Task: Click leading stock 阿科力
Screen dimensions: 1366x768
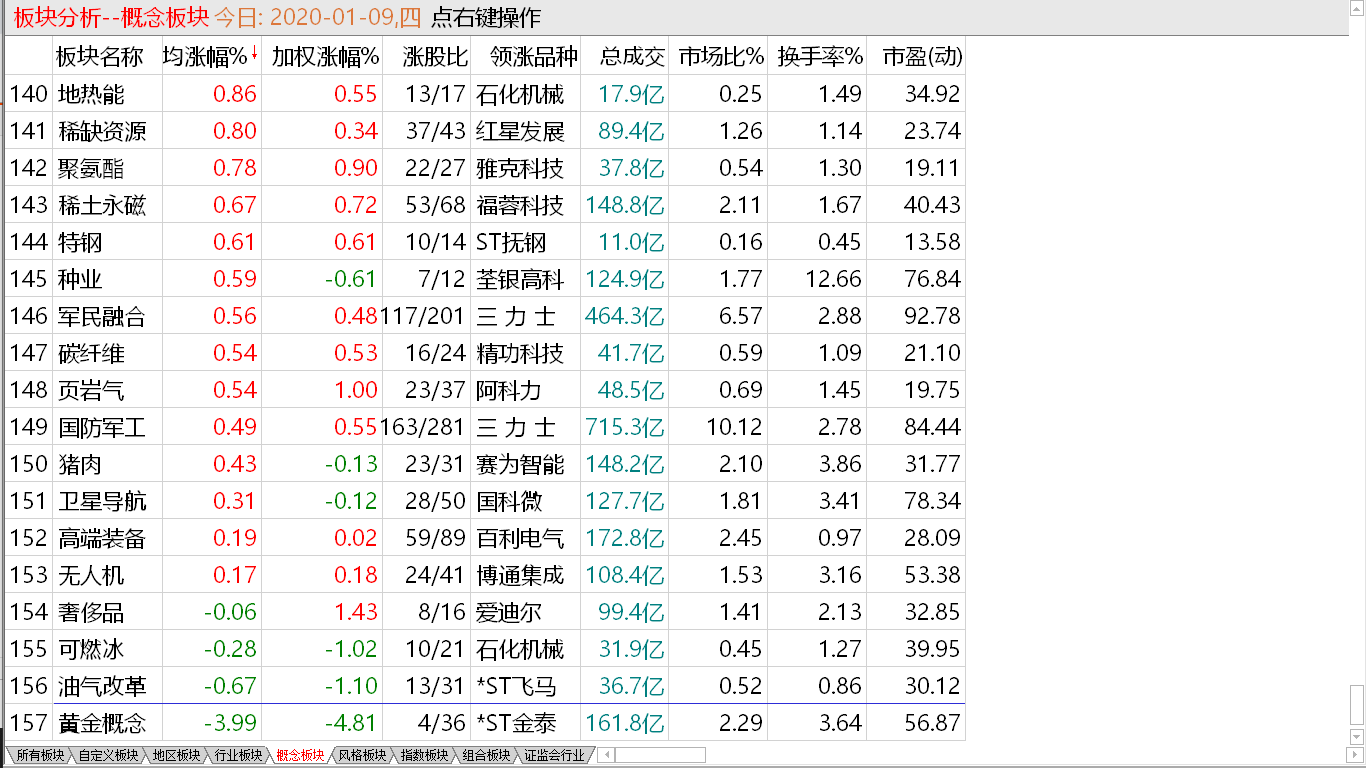Action: point(509,390)
